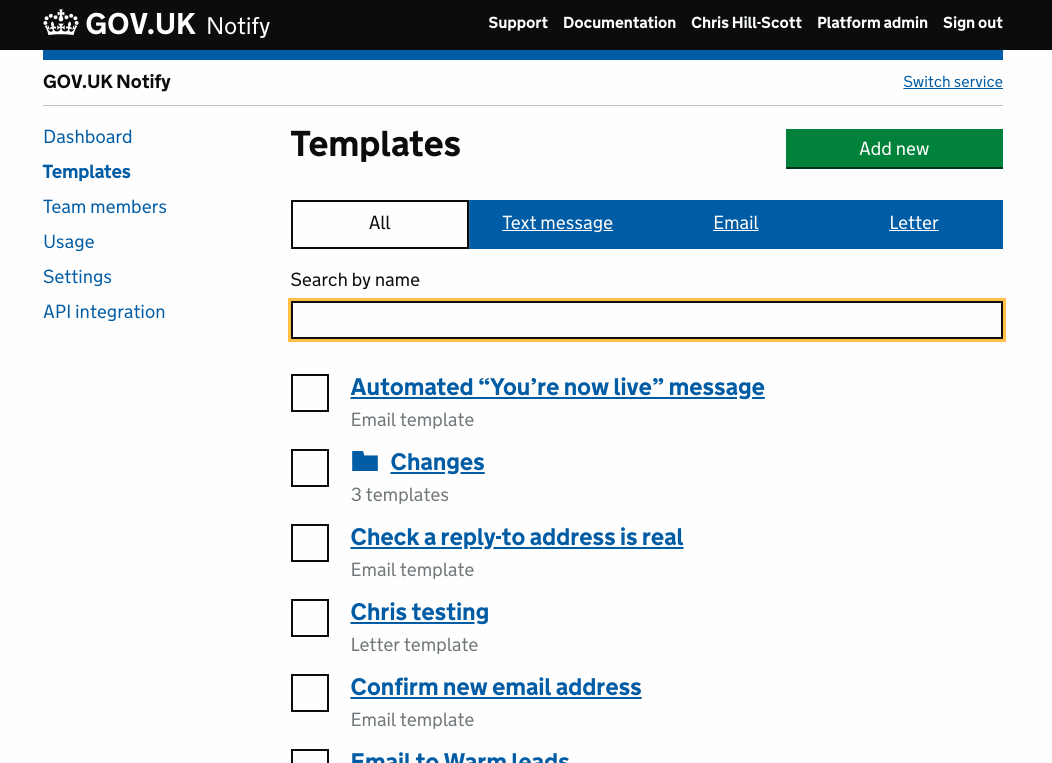This screenshot has height=763, width=1052.
Task: Switch to the Letter tab
Action: [913, 223]
